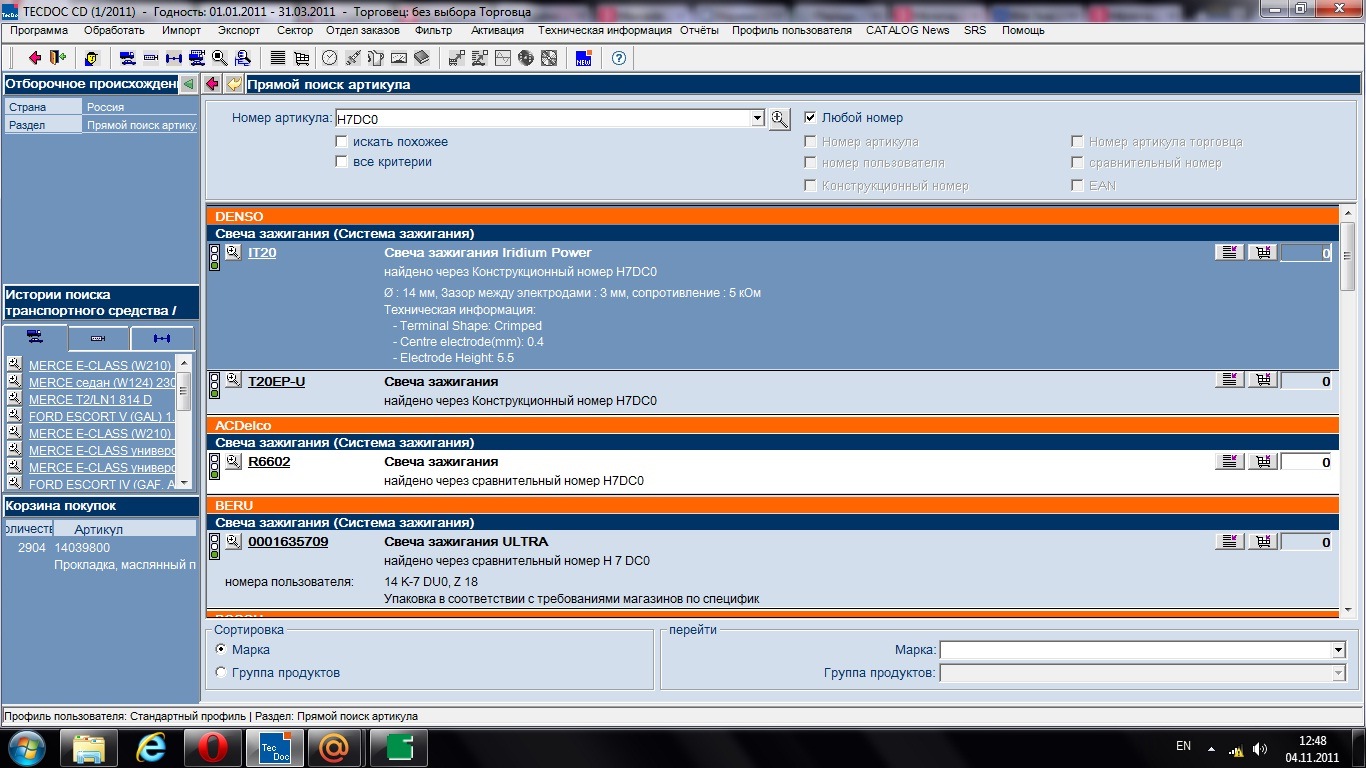
Task: Open MERCE T2/LN1 814 D from history
Action: click(x=91, y=399)
